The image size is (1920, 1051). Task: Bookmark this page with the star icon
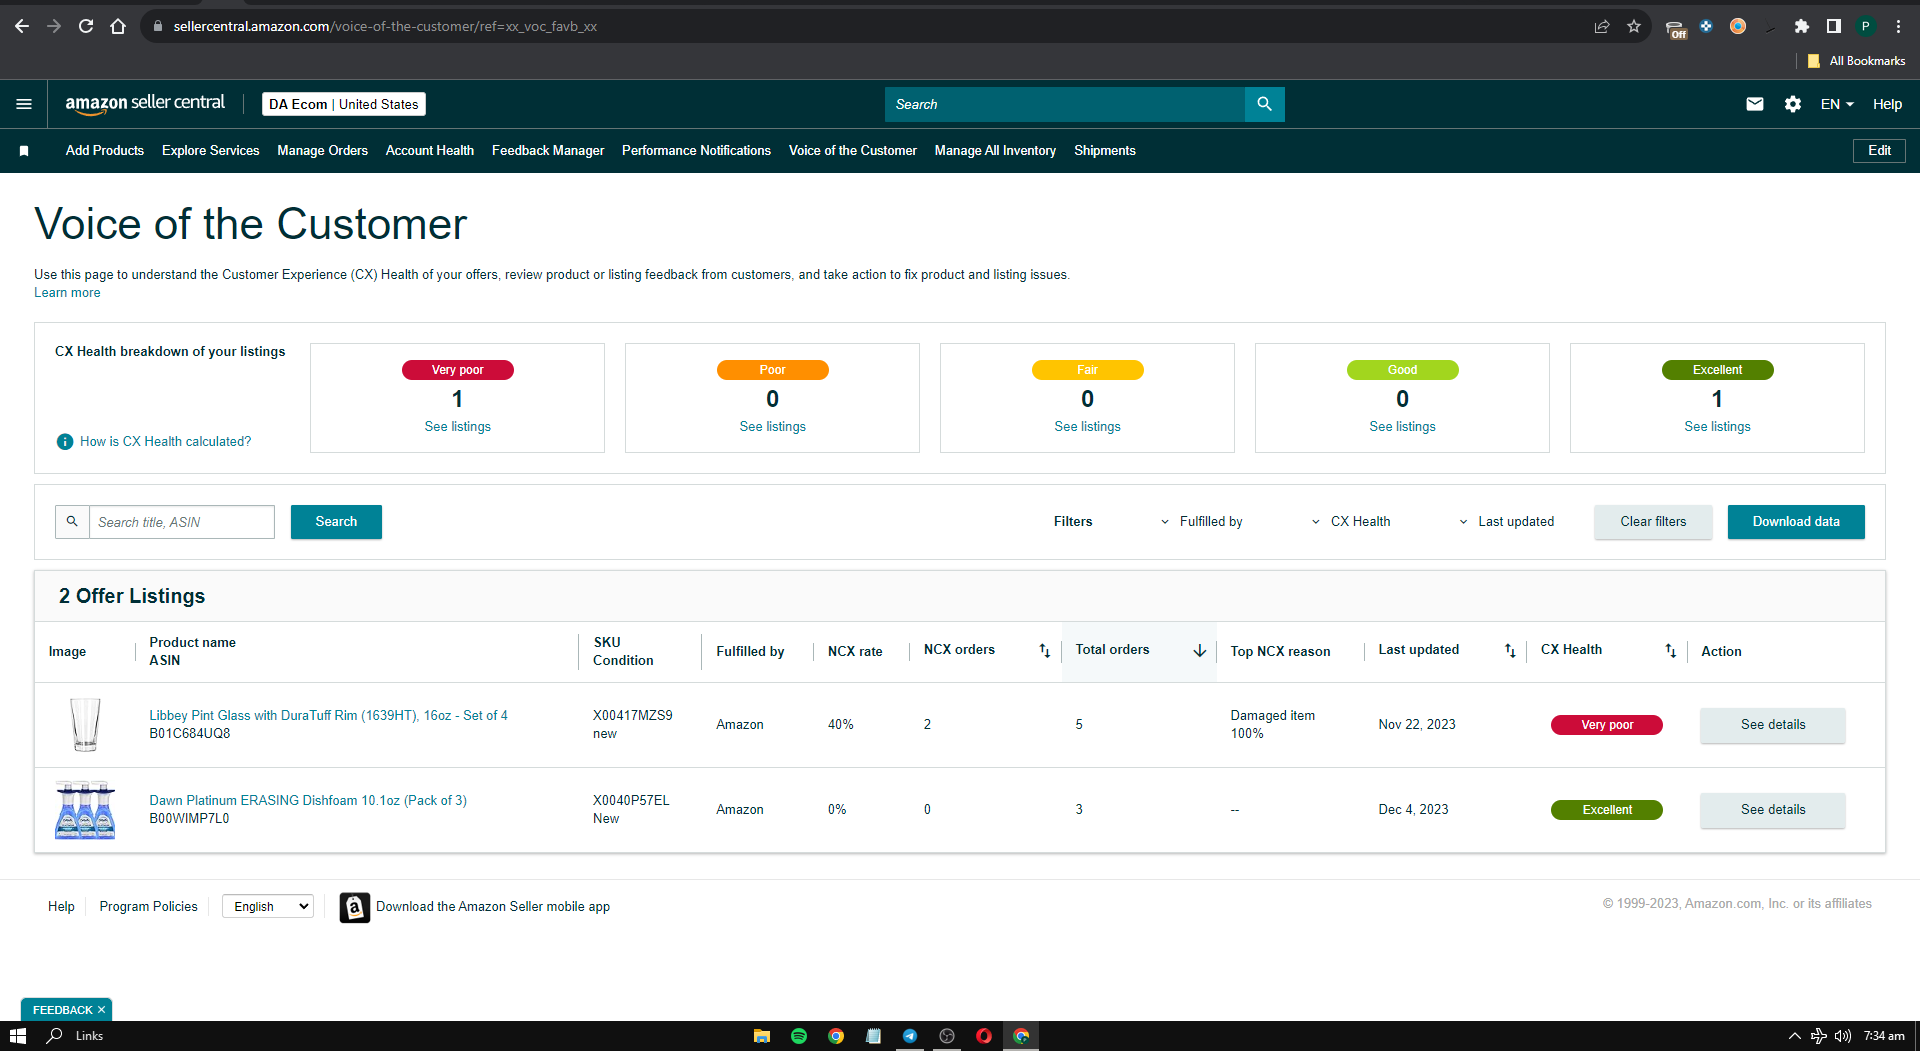[1634, 26]
